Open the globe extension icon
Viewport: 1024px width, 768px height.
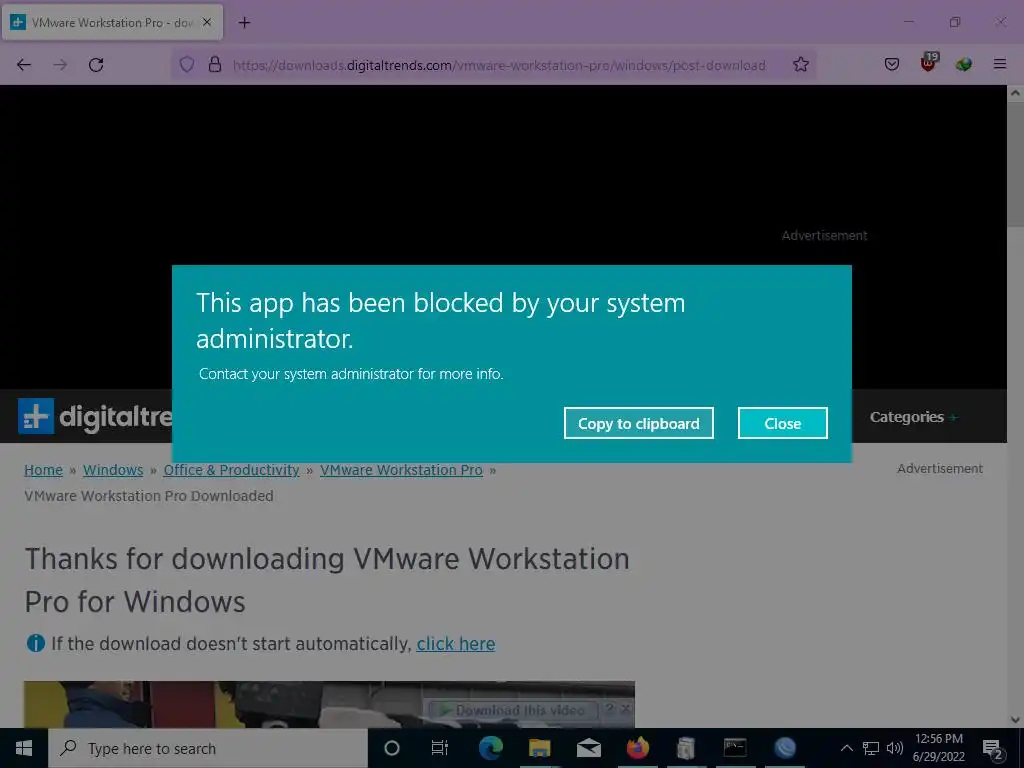pyautogui.click(x=963, y=64)
